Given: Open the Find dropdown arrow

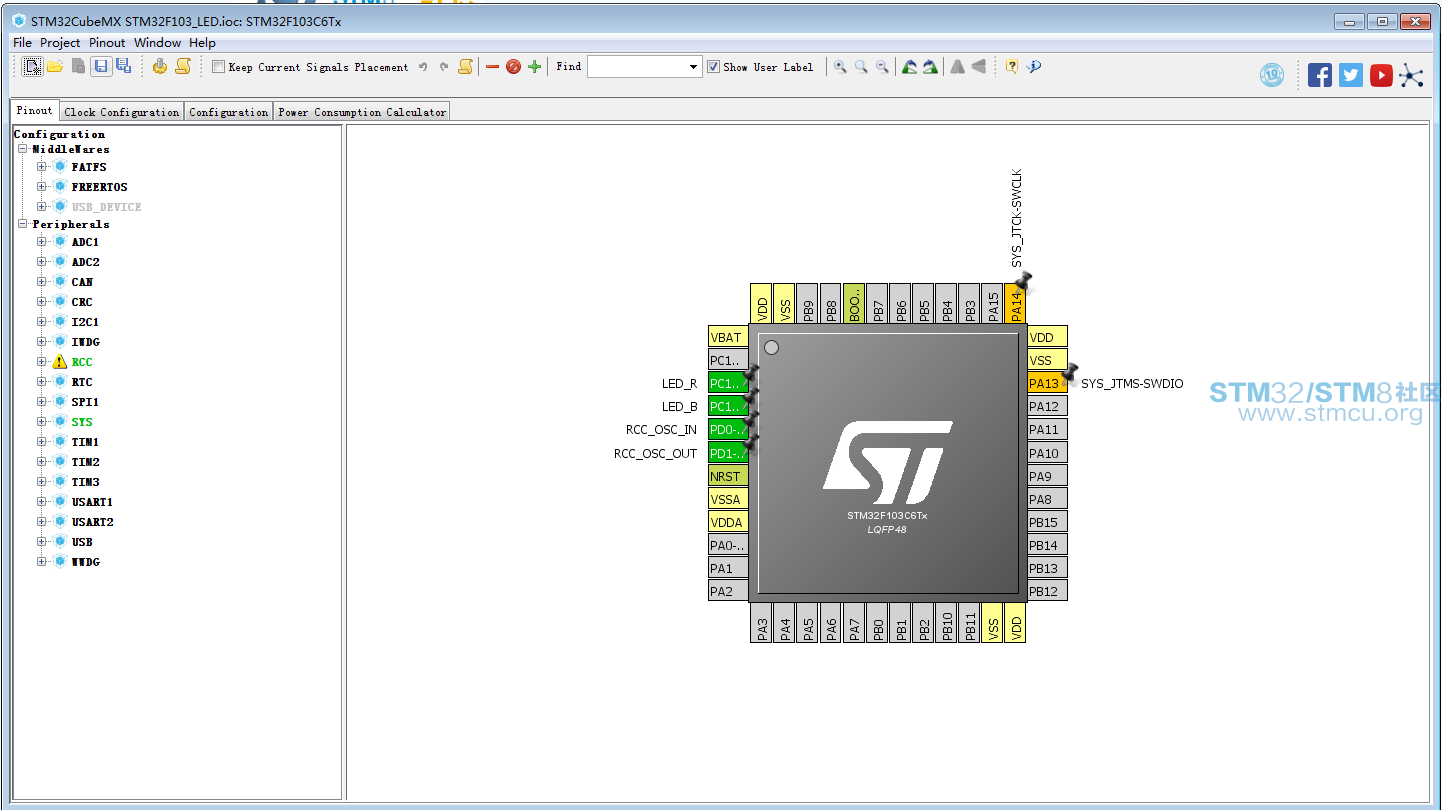Looking at the screenshot, I should point(694,67).
